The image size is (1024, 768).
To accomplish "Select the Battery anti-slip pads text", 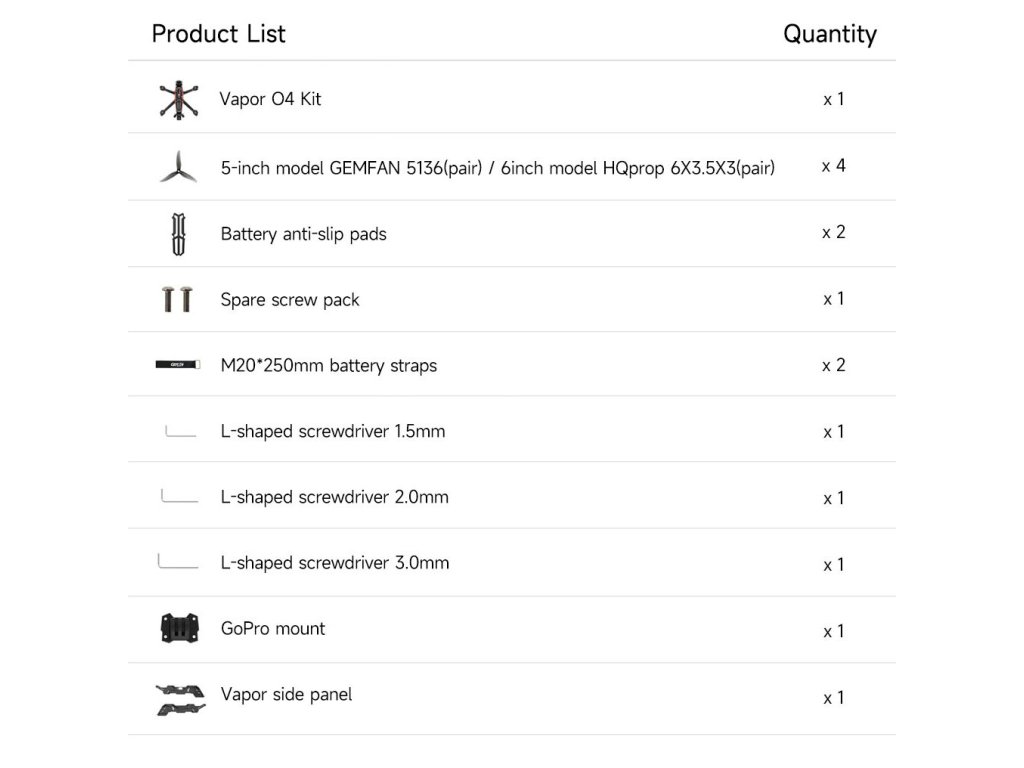I will pyautogui.click(x=303, y=234).
